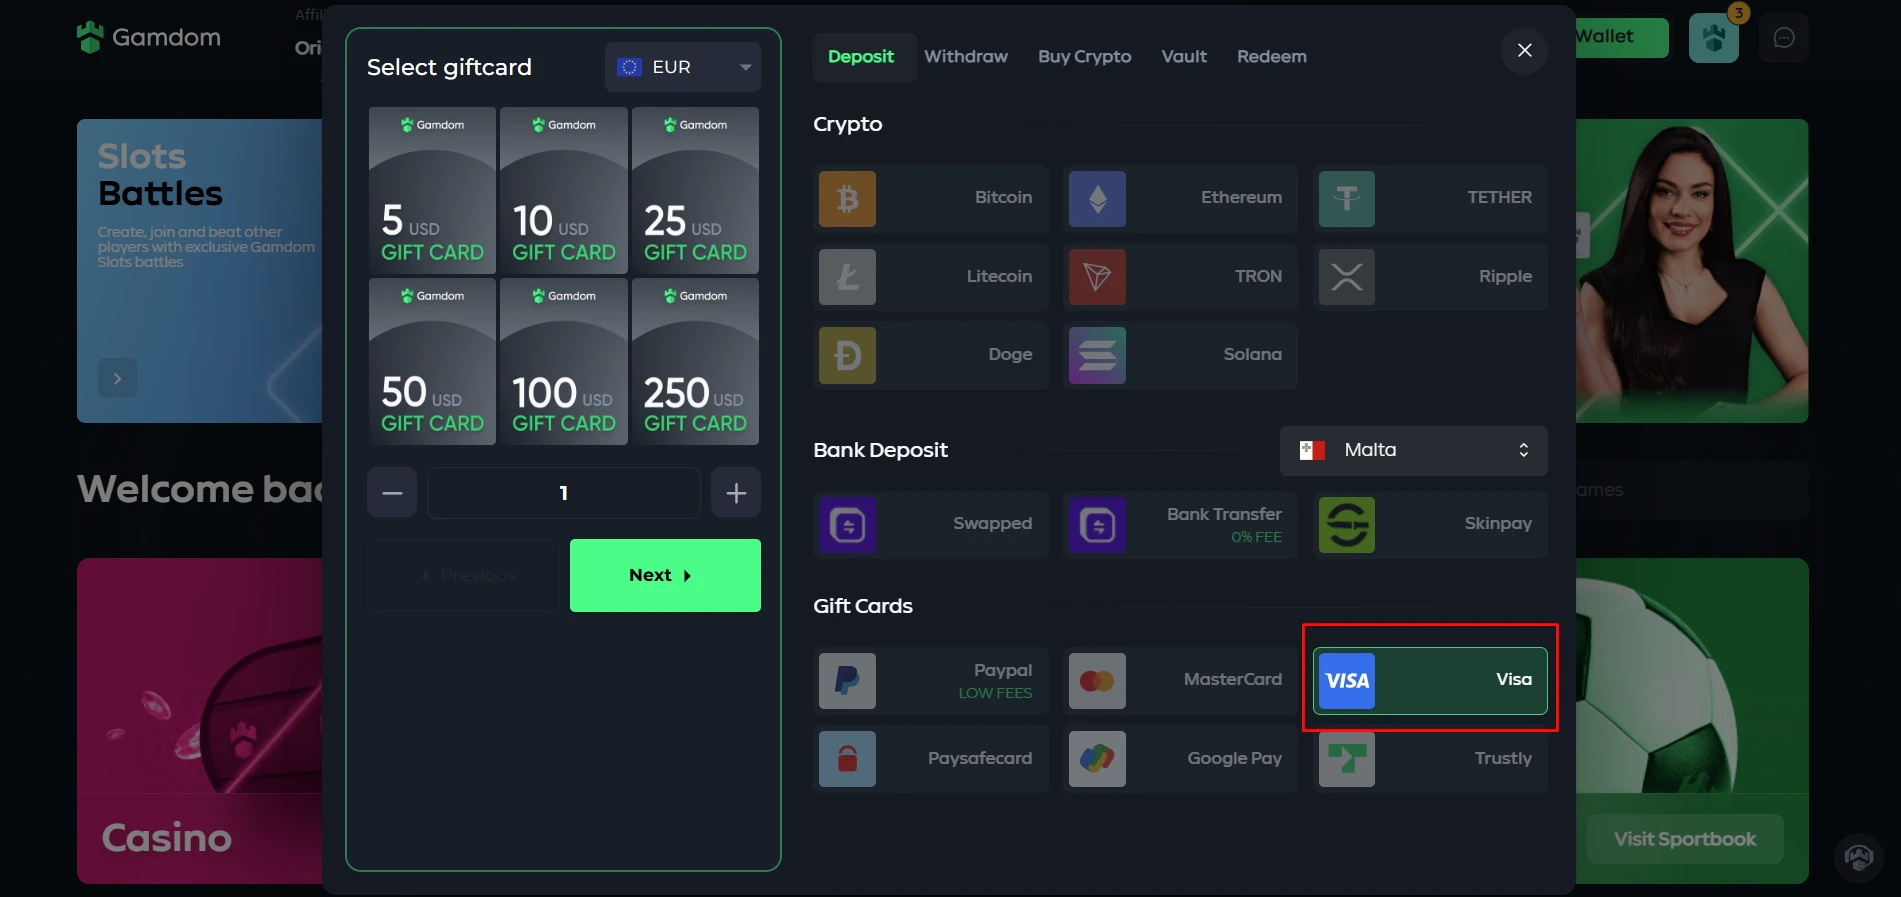Screen dimensions: 1901x897
Task: Open the Vault tab
Action: tap(1184, 57)
